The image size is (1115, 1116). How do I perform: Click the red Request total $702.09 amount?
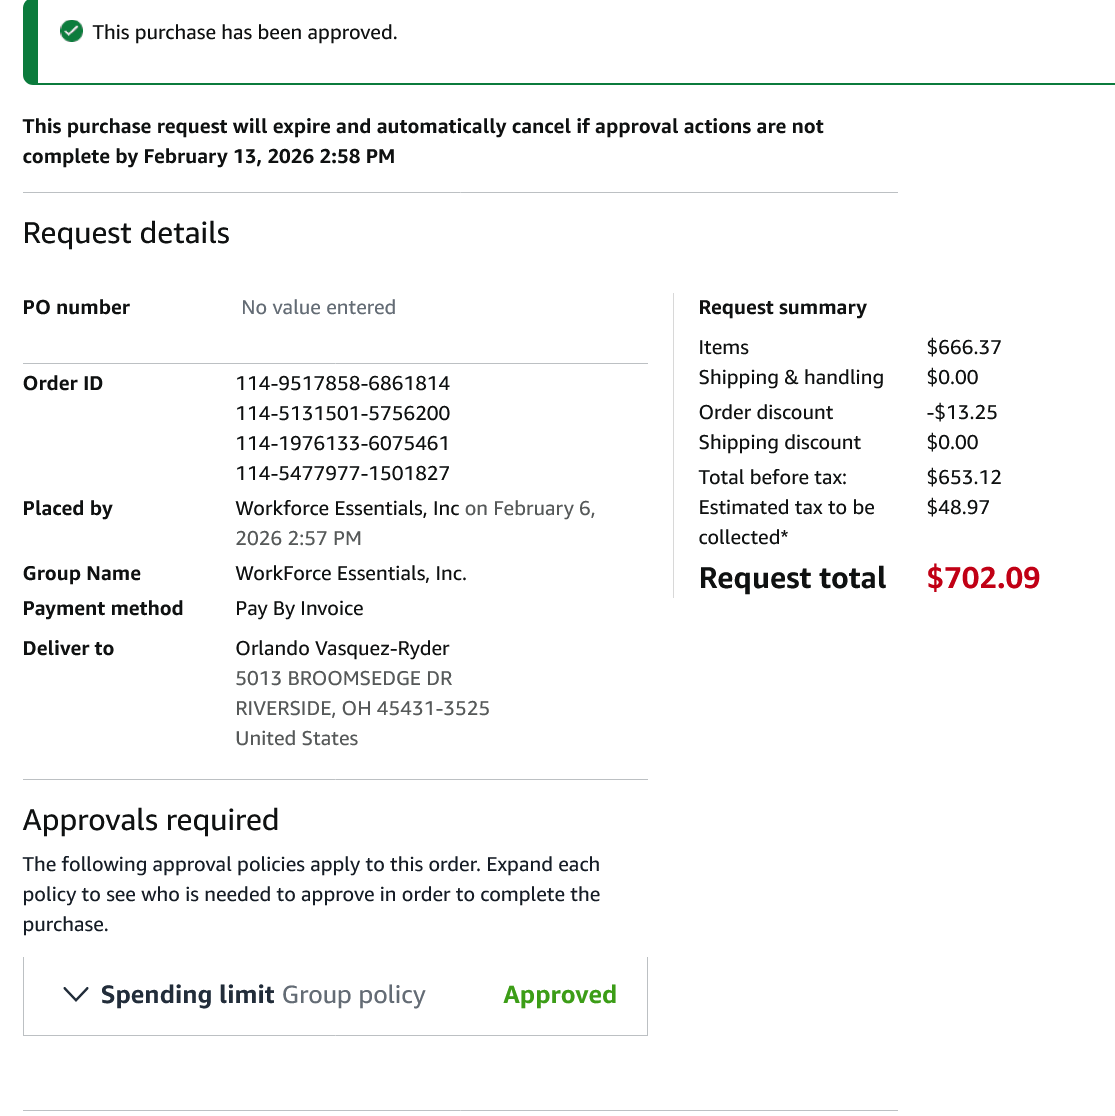[983, 577]
